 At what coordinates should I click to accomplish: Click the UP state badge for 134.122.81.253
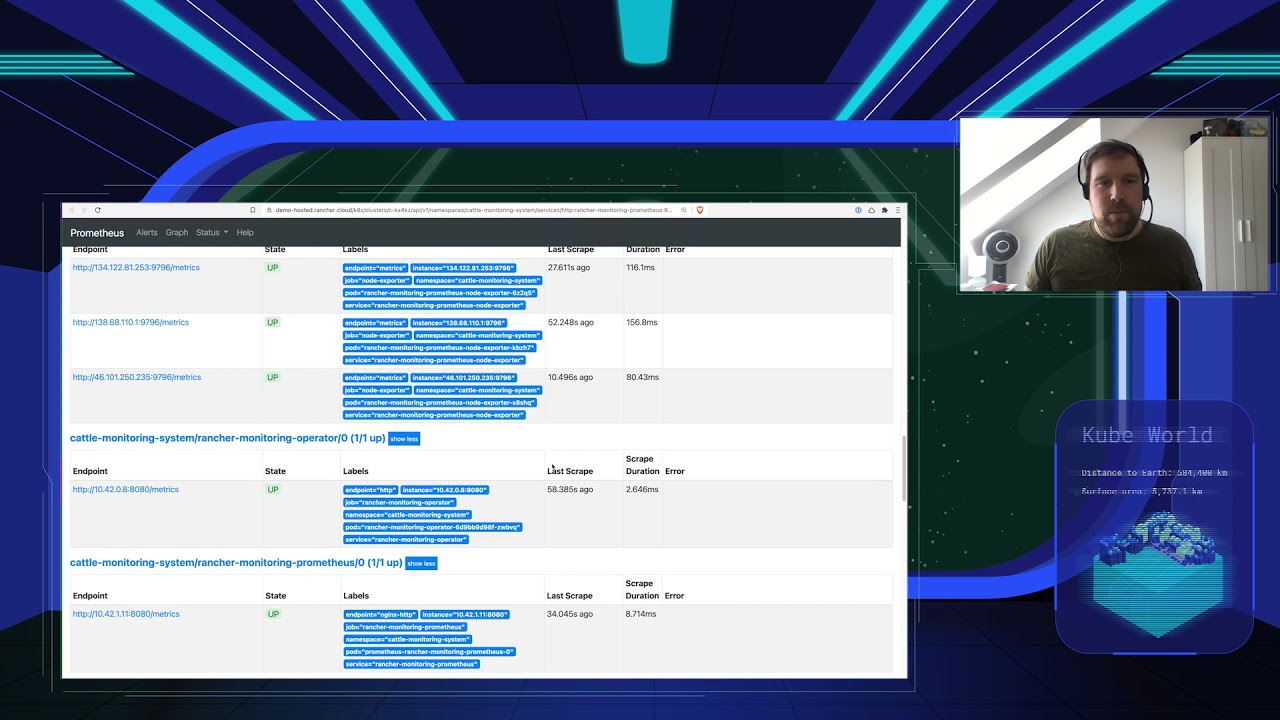click(272, 268)
